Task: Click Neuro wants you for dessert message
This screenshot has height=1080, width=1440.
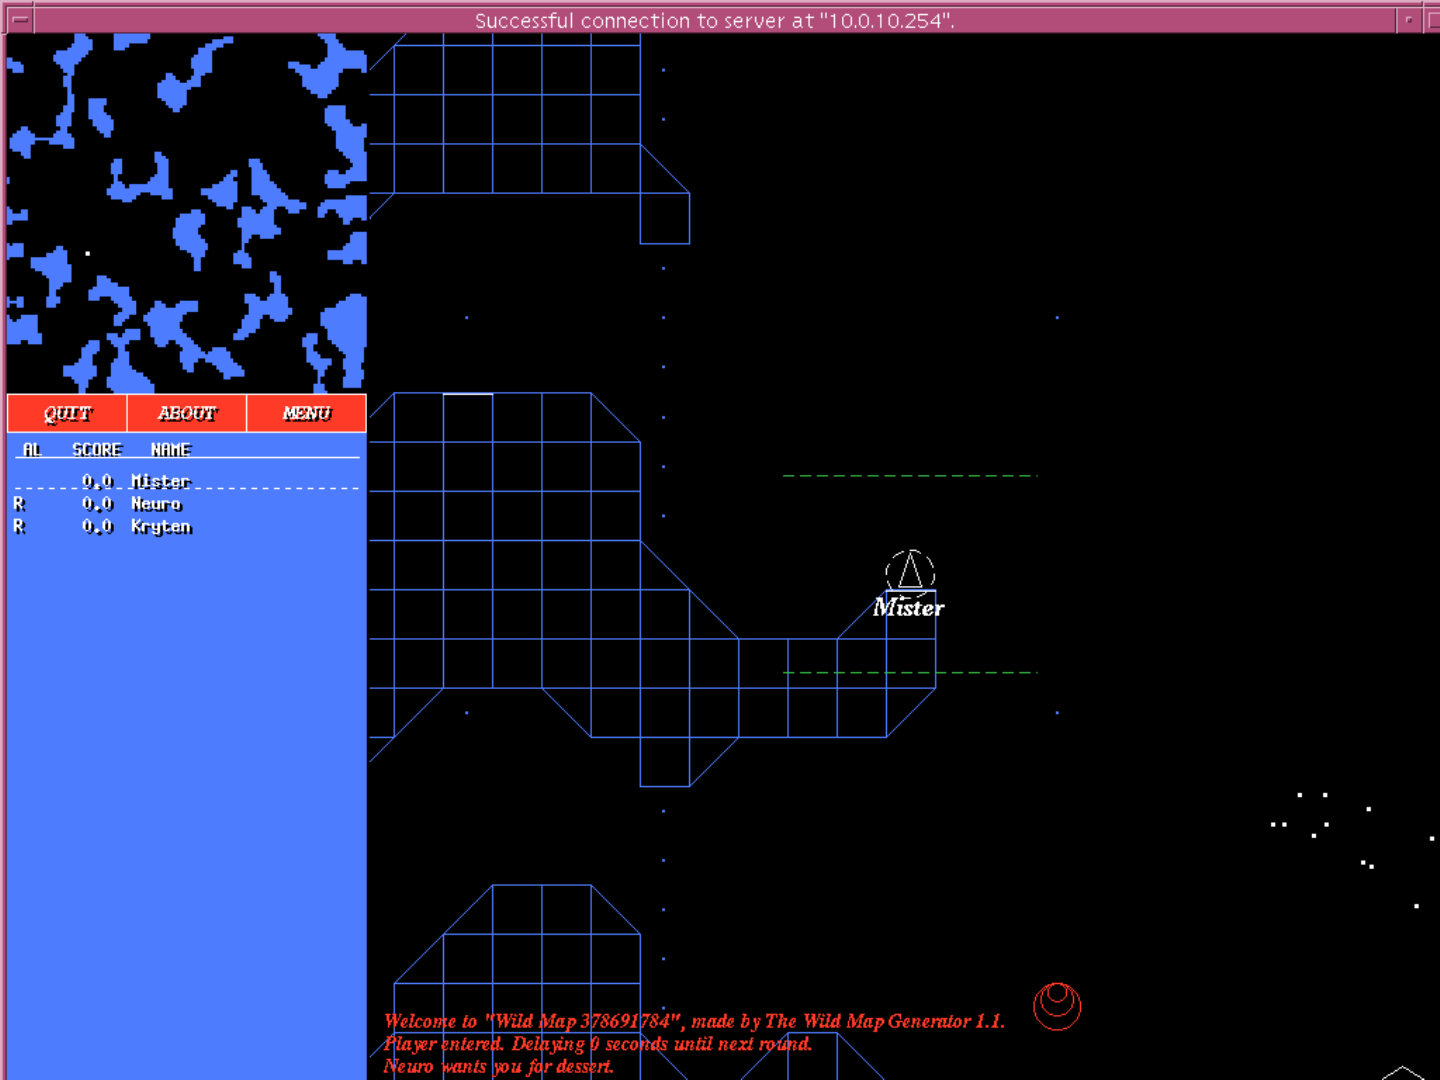Action: pyautogui.click(x=498, y=1067)
